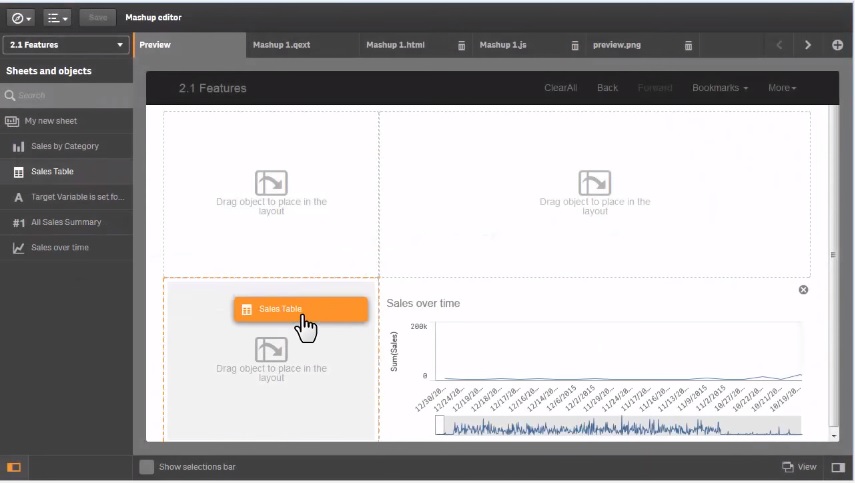Click the Save button
The height and width of the screenshot is (483, 855).
98,18
